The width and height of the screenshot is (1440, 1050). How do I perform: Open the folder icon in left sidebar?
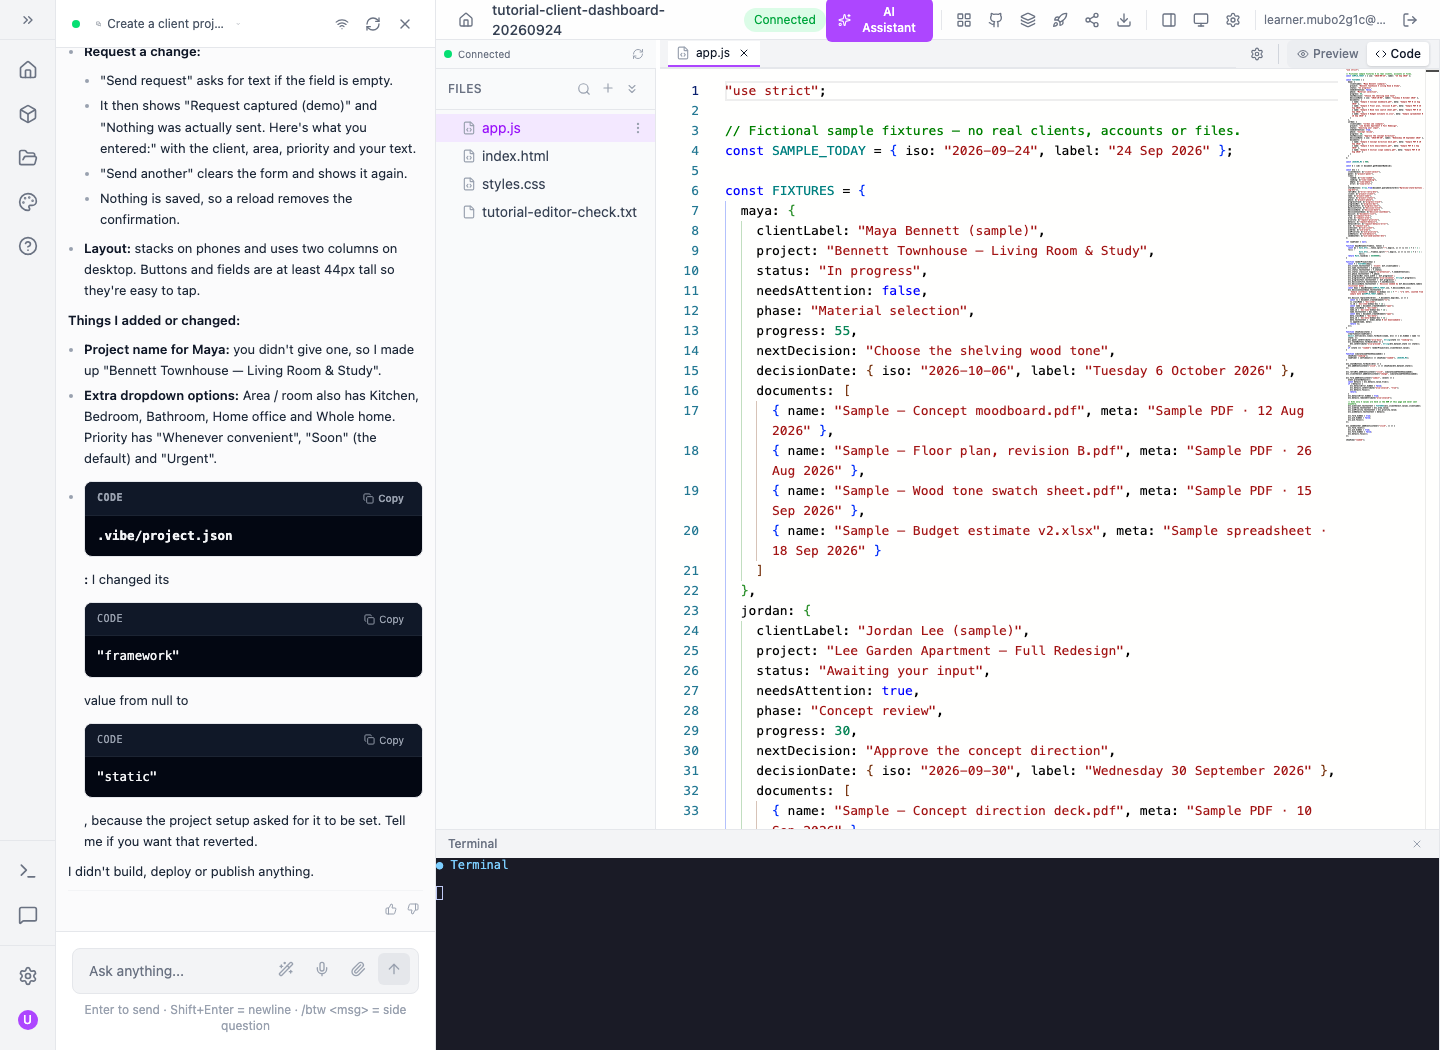(28, 158)
